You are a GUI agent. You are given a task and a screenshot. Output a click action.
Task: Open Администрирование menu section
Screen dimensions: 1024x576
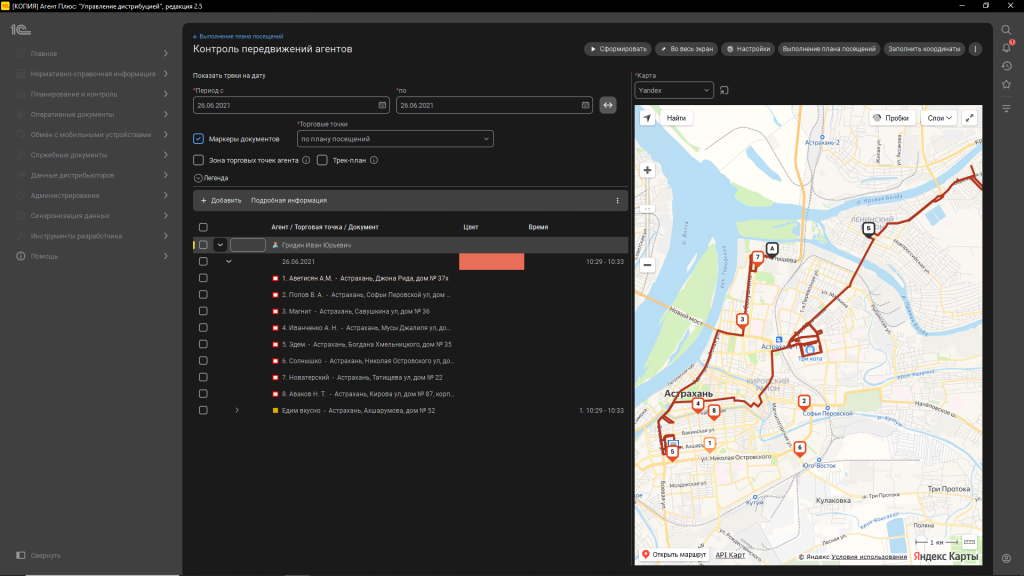(90, 196)
